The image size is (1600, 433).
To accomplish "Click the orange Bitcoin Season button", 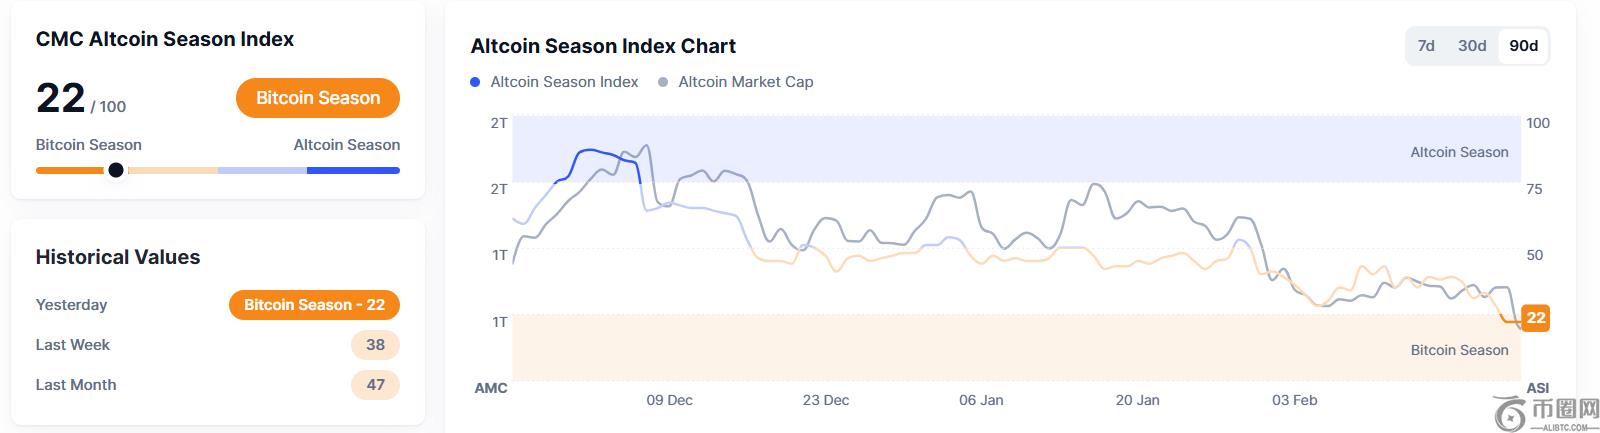I will 318,98.
